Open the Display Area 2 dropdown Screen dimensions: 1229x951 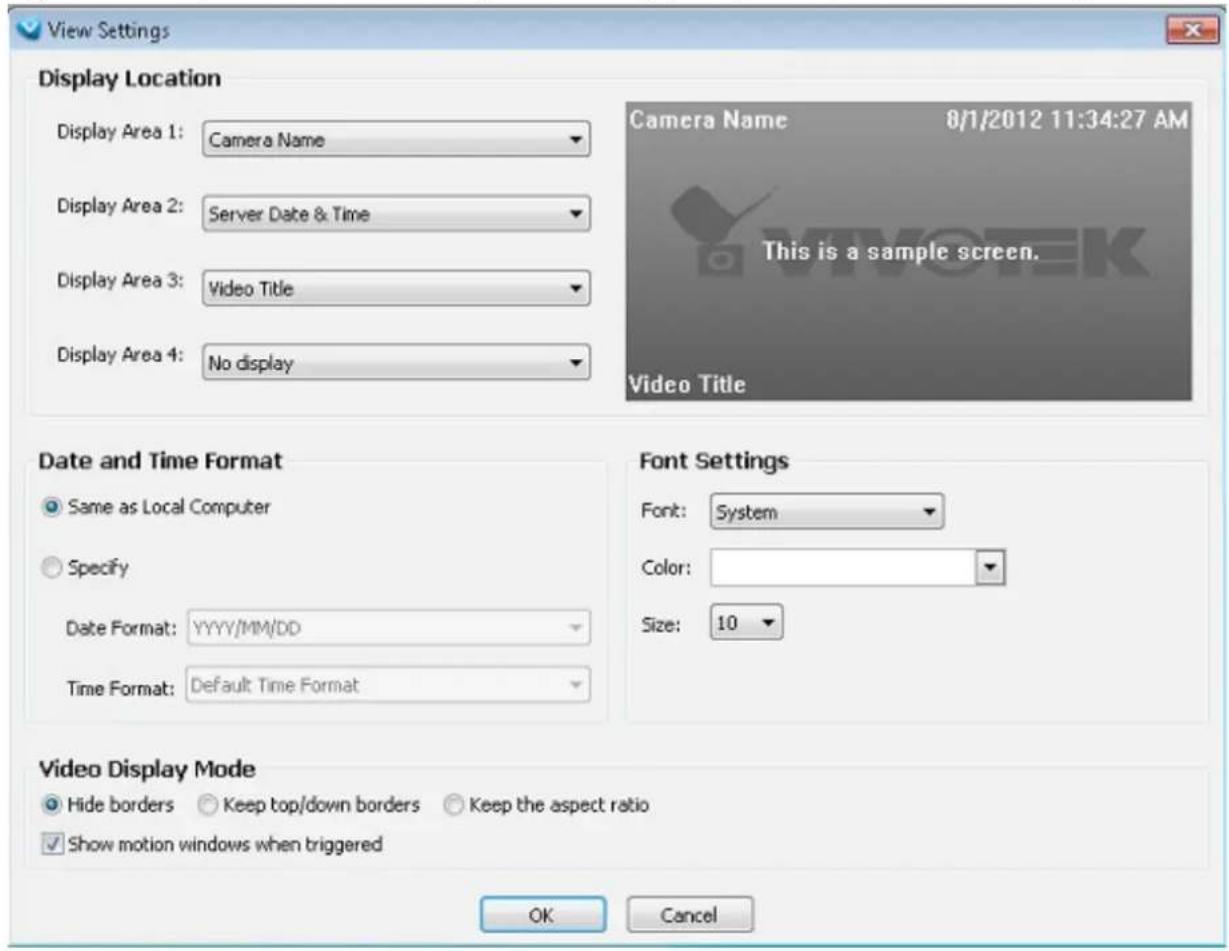point(396,214)
